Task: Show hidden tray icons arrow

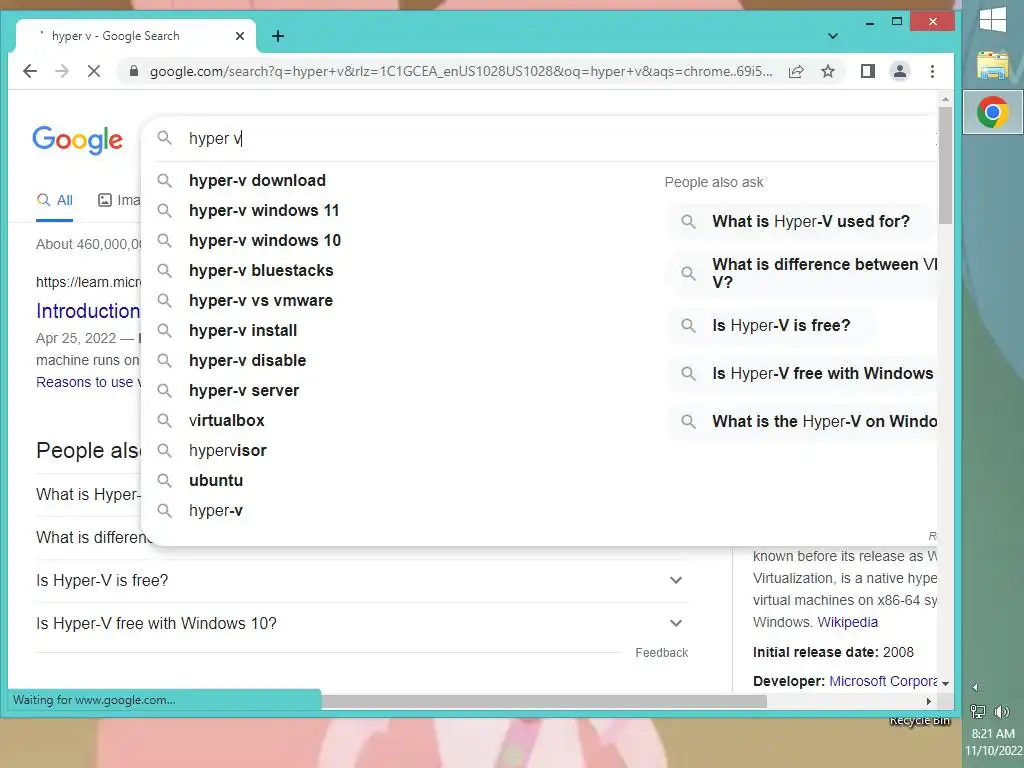Action: tap(976, 687)
